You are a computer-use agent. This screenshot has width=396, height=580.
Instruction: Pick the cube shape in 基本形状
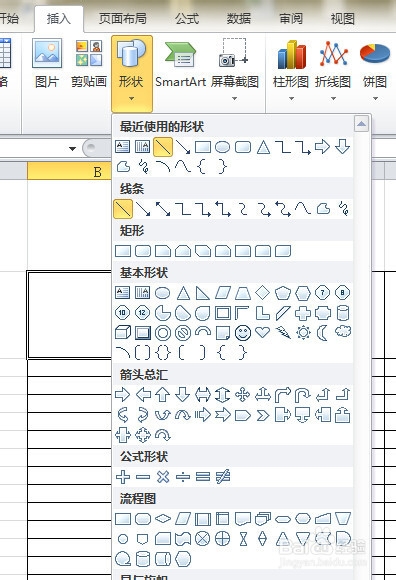click(123, 333)
